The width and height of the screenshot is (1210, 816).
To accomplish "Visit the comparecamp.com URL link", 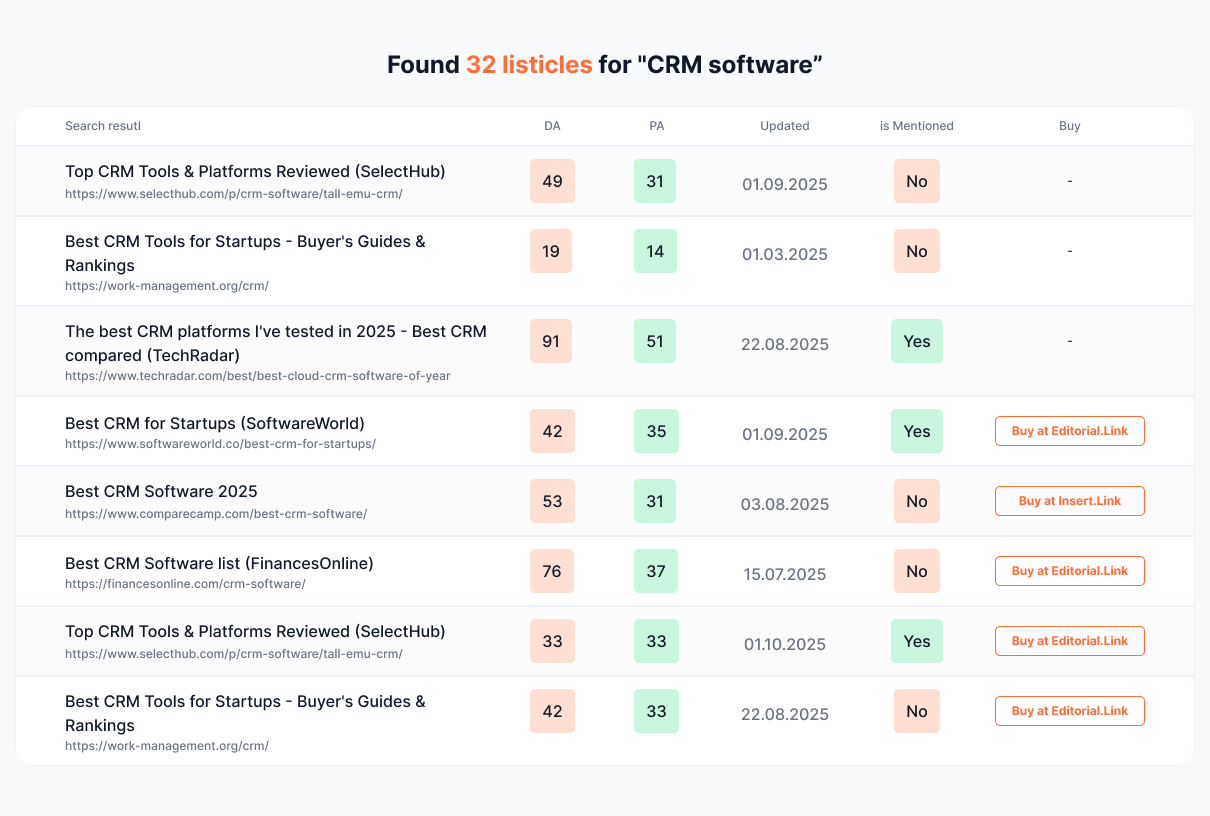I will 215,514.
